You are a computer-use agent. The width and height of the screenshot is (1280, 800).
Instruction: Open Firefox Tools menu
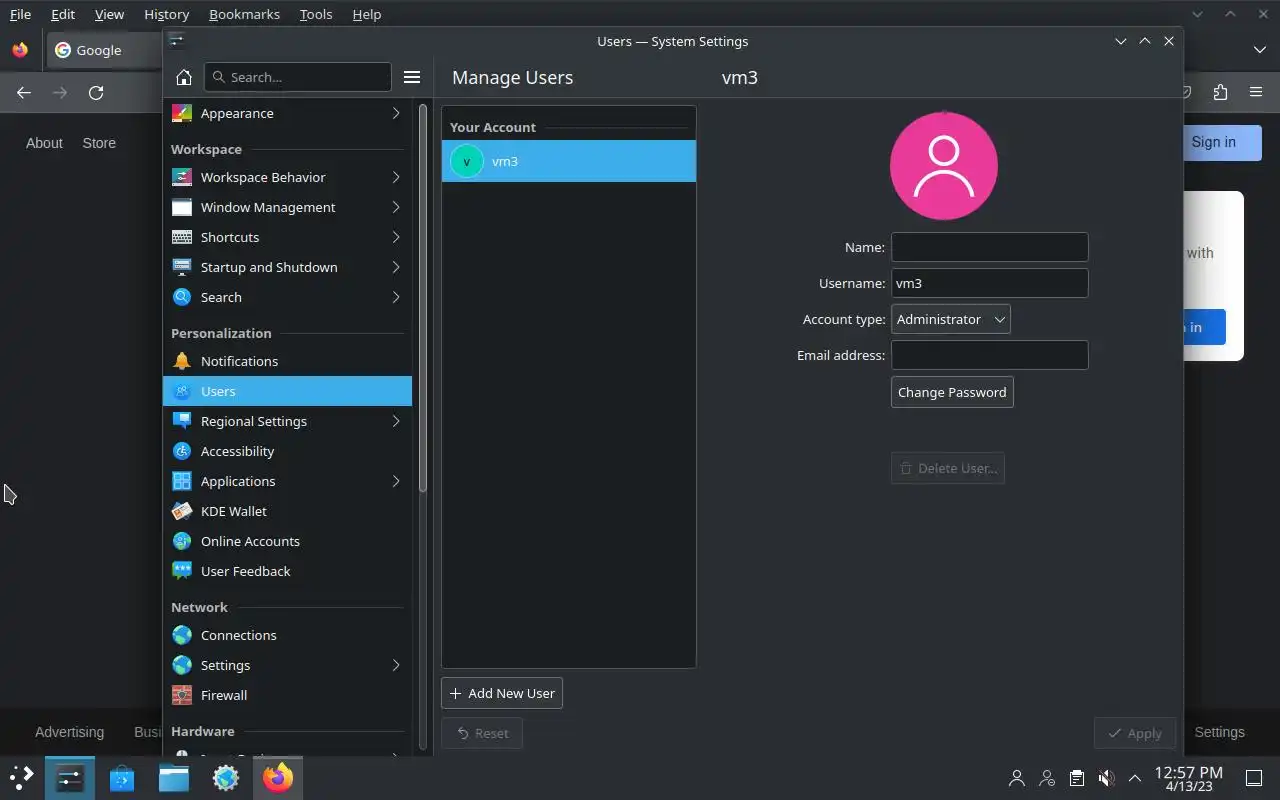coord(316,14)
